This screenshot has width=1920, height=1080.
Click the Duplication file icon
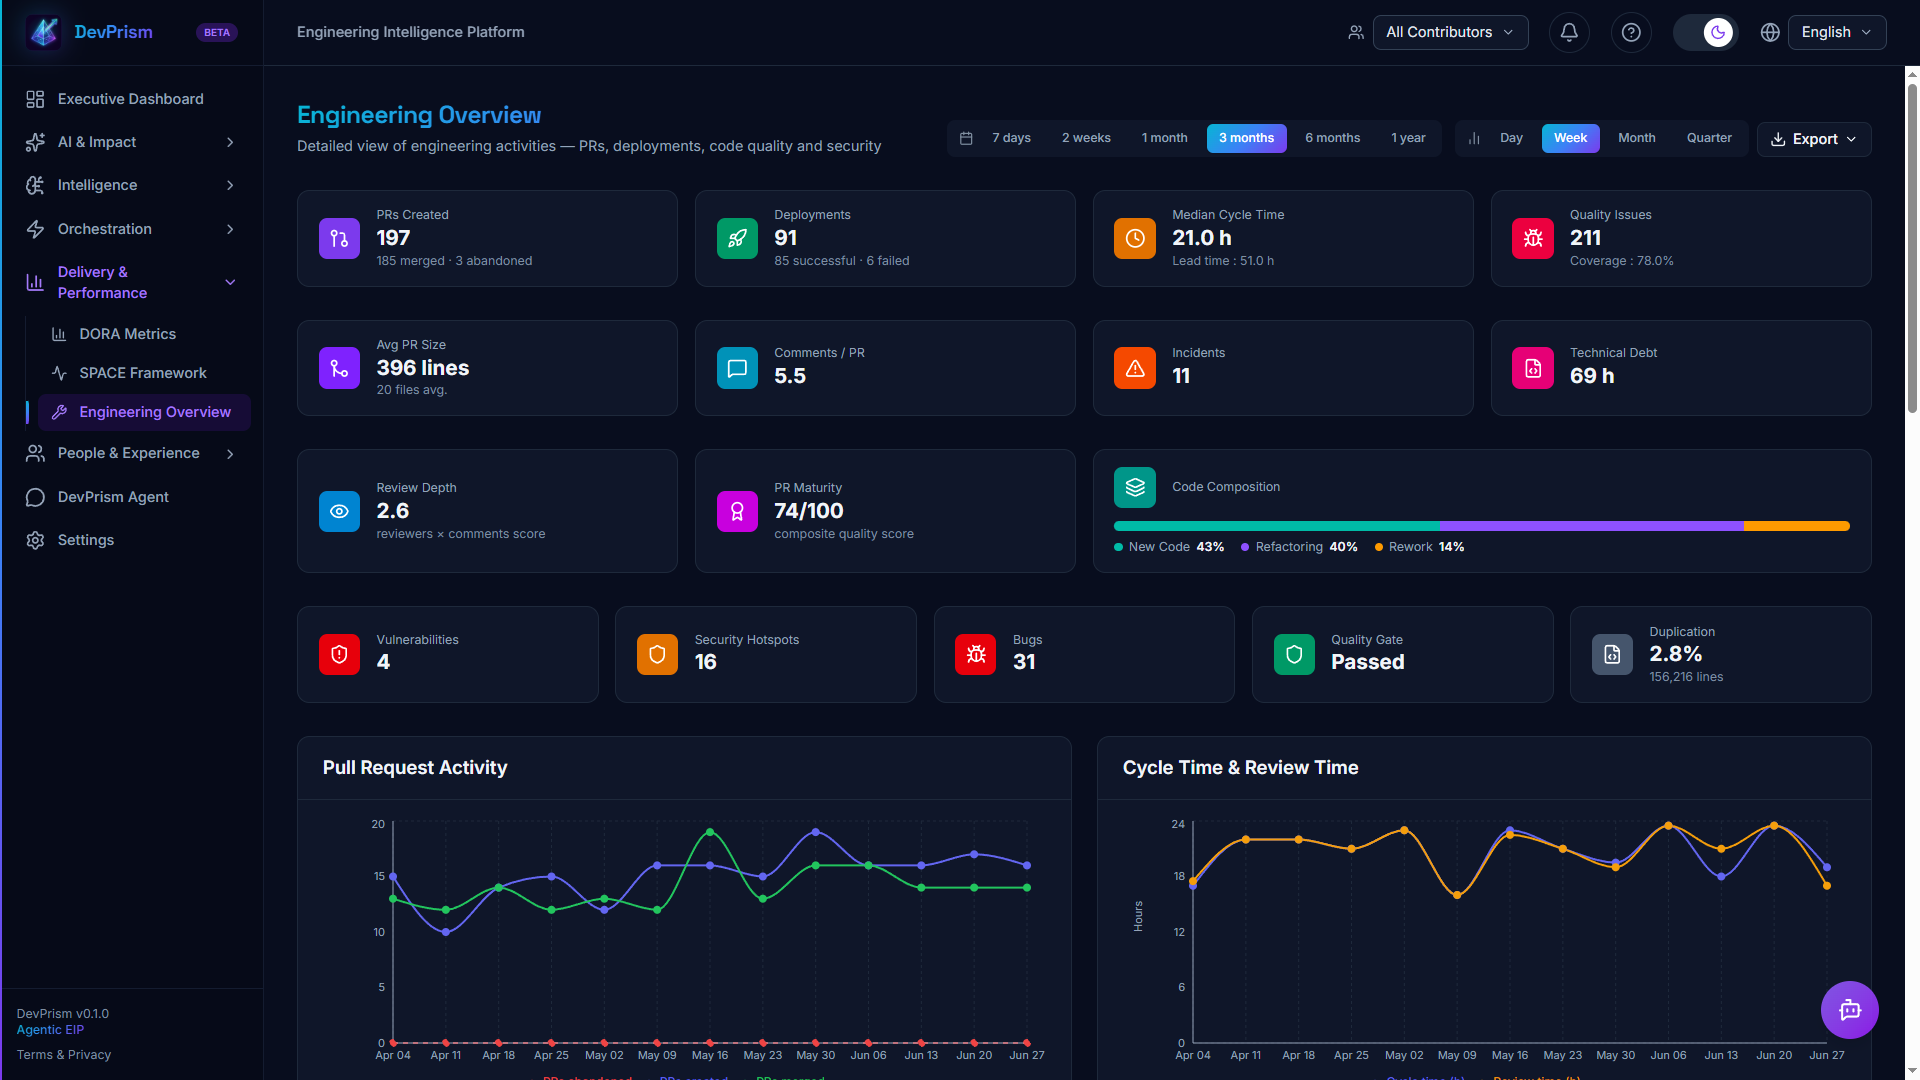point(1612,654)
